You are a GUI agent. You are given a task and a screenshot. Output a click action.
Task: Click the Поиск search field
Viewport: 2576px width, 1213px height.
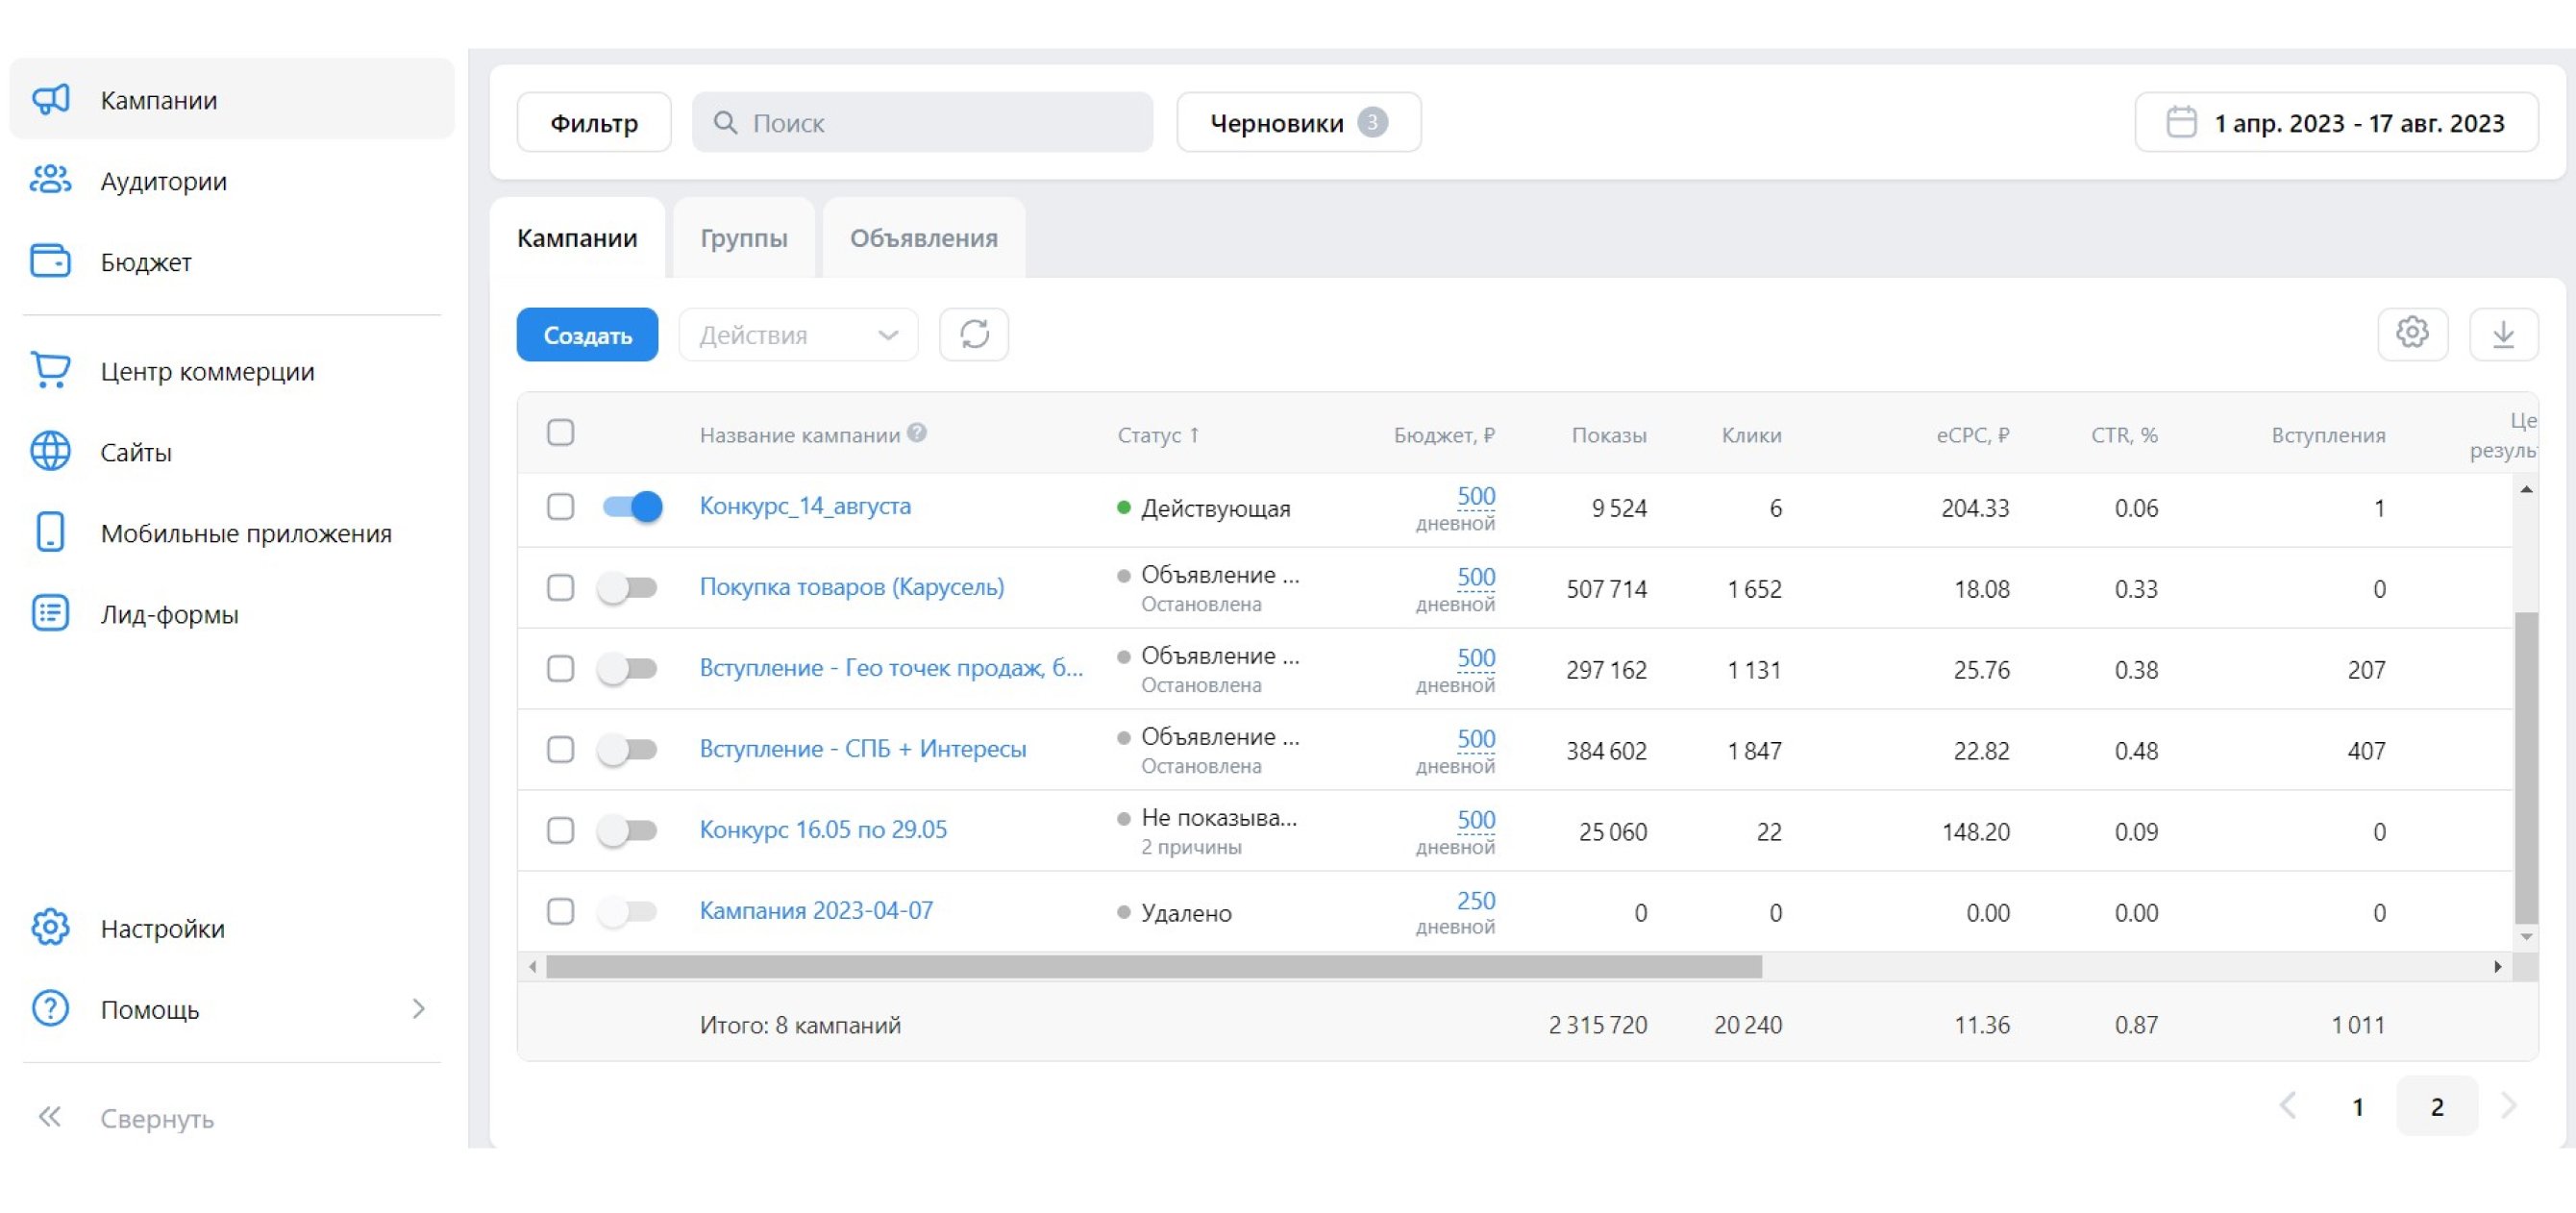pos(922,123)
